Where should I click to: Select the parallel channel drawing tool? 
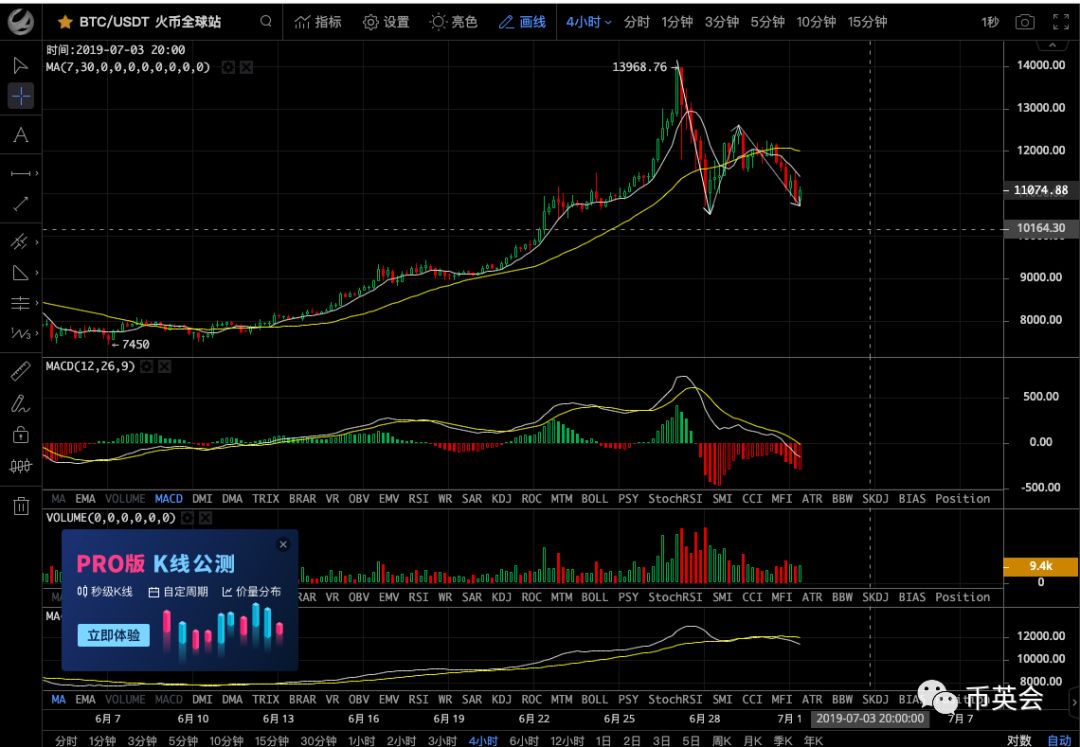pyautogui.click(x=19, y=242)
